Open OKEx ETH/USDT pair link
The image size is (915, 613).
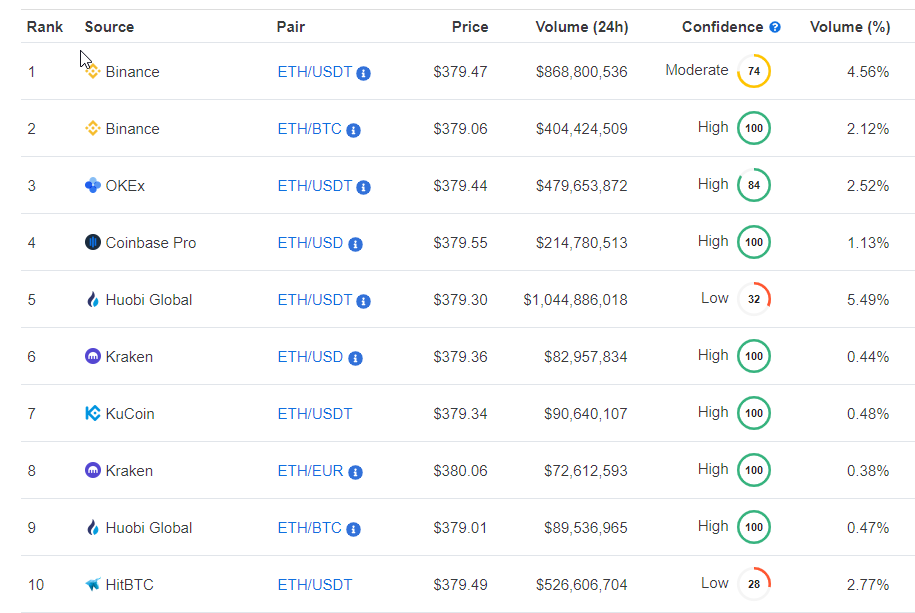point(315,186)
